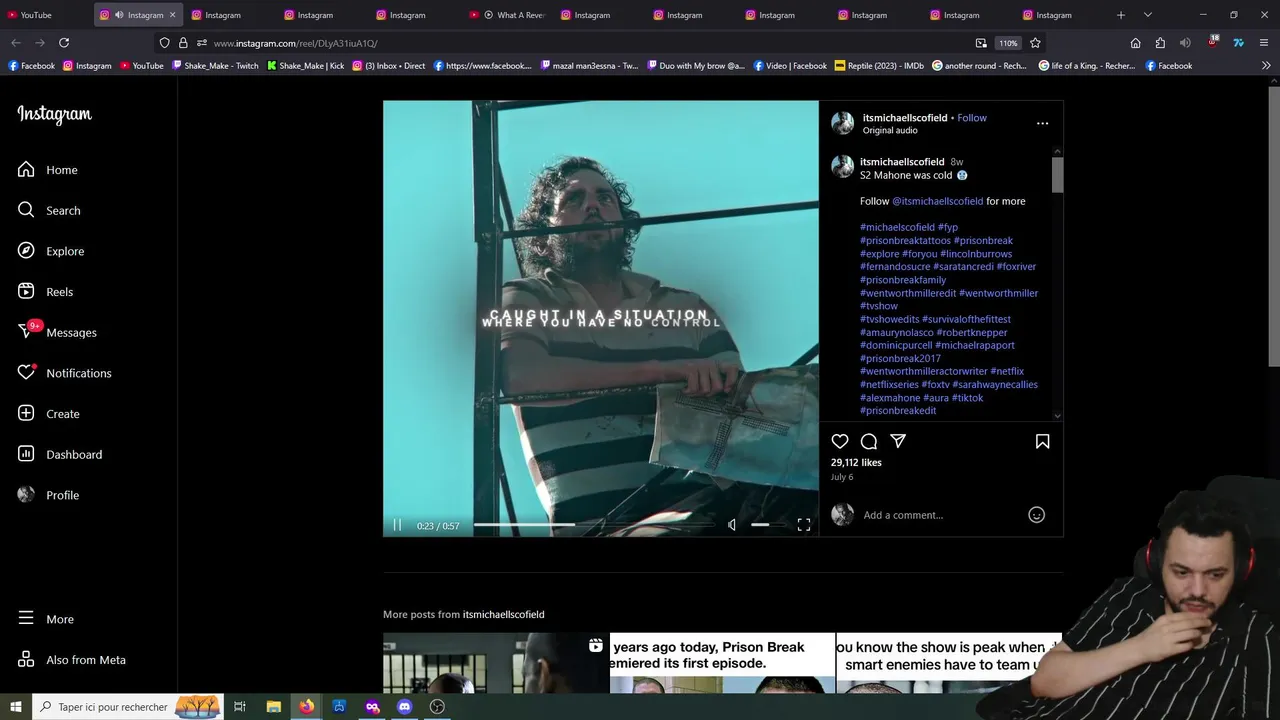Click Create in the sidebar
1280x720 pixels.
48,414
